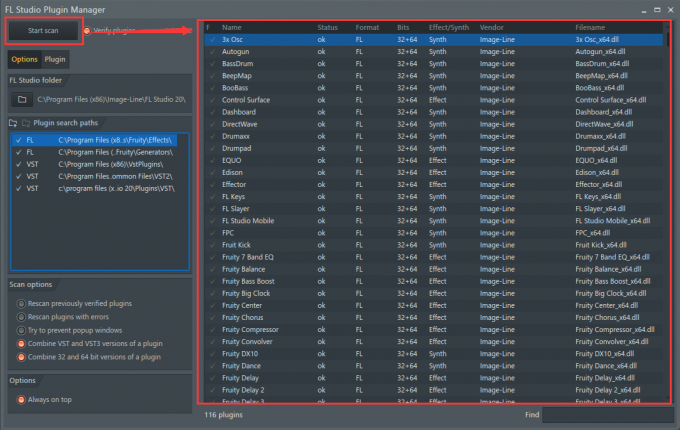Select the Fruit Kick plugin row
680x430 pixels.
[x=434, y=245]
